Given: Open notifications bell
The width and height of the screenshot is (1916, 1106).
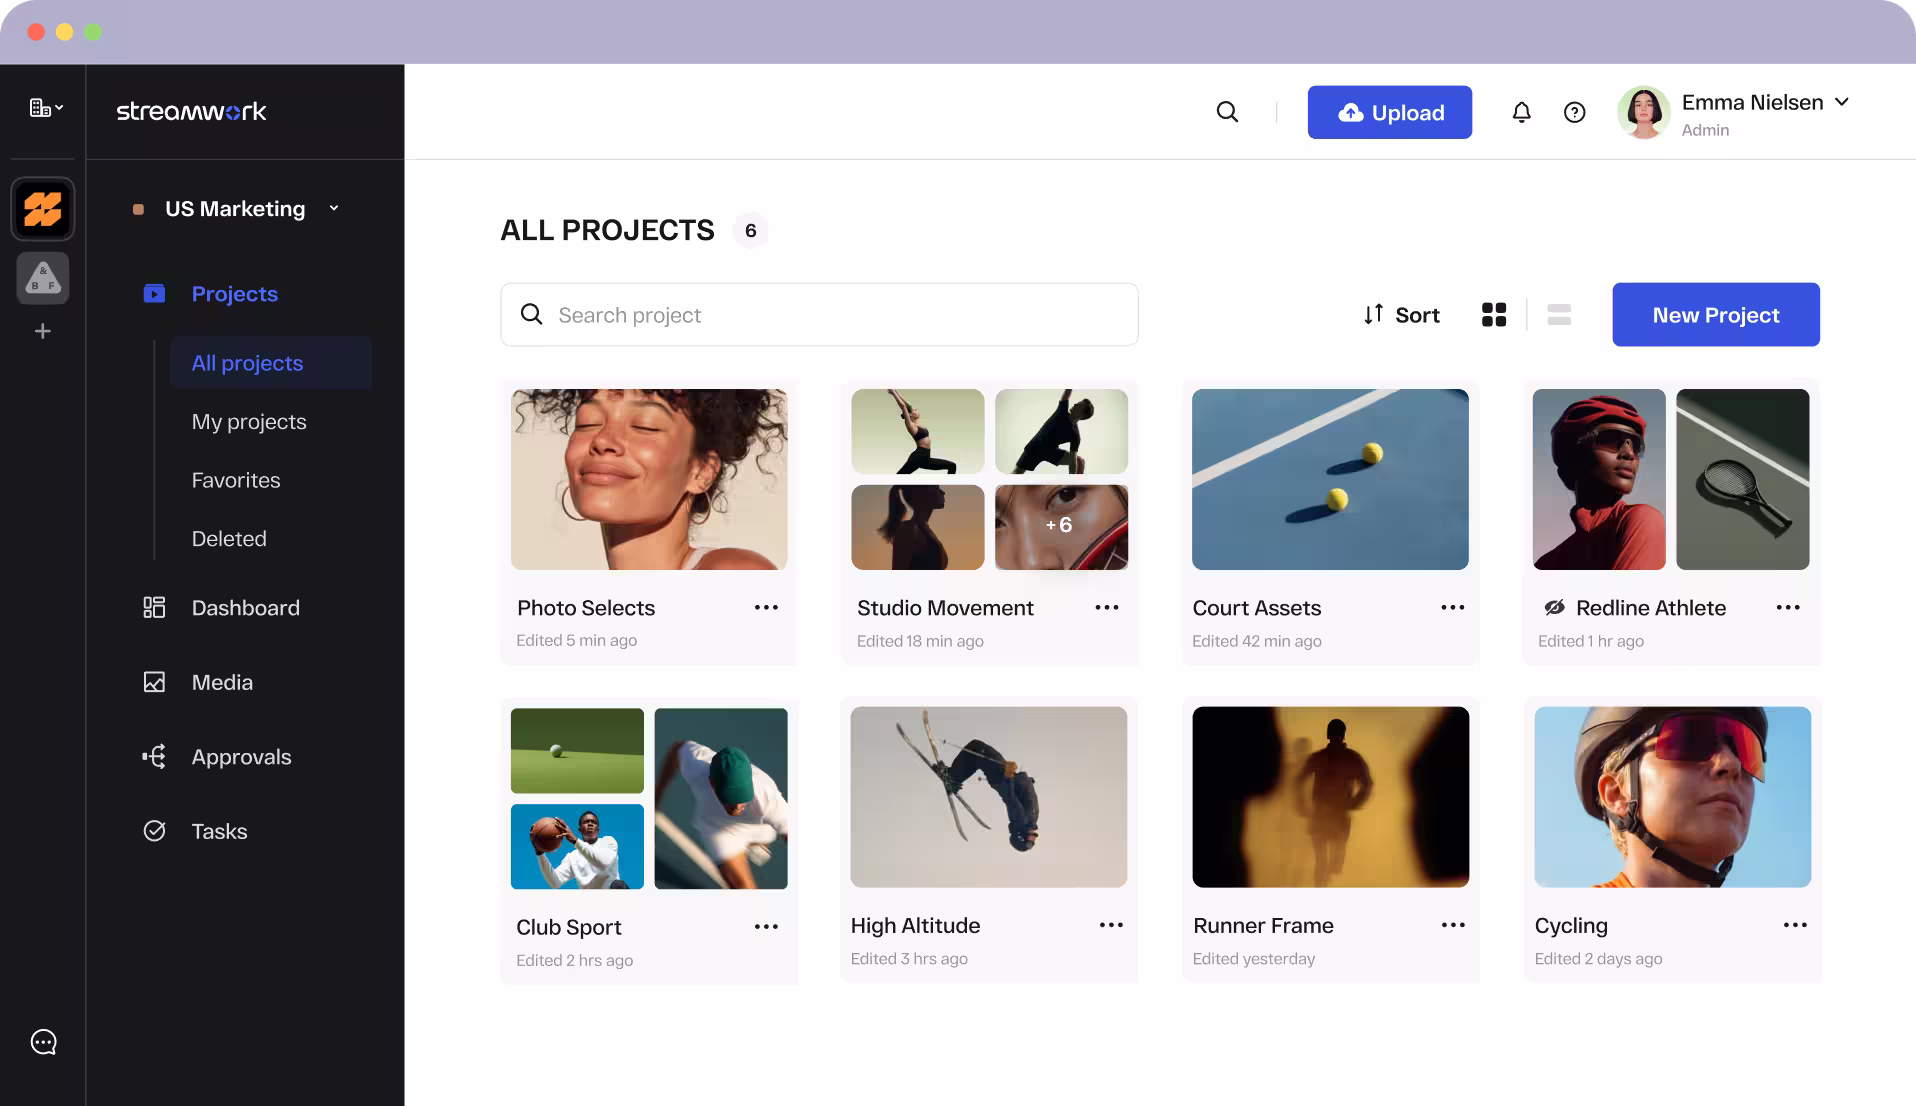Looking at the screenshot, I should 1521,112.
